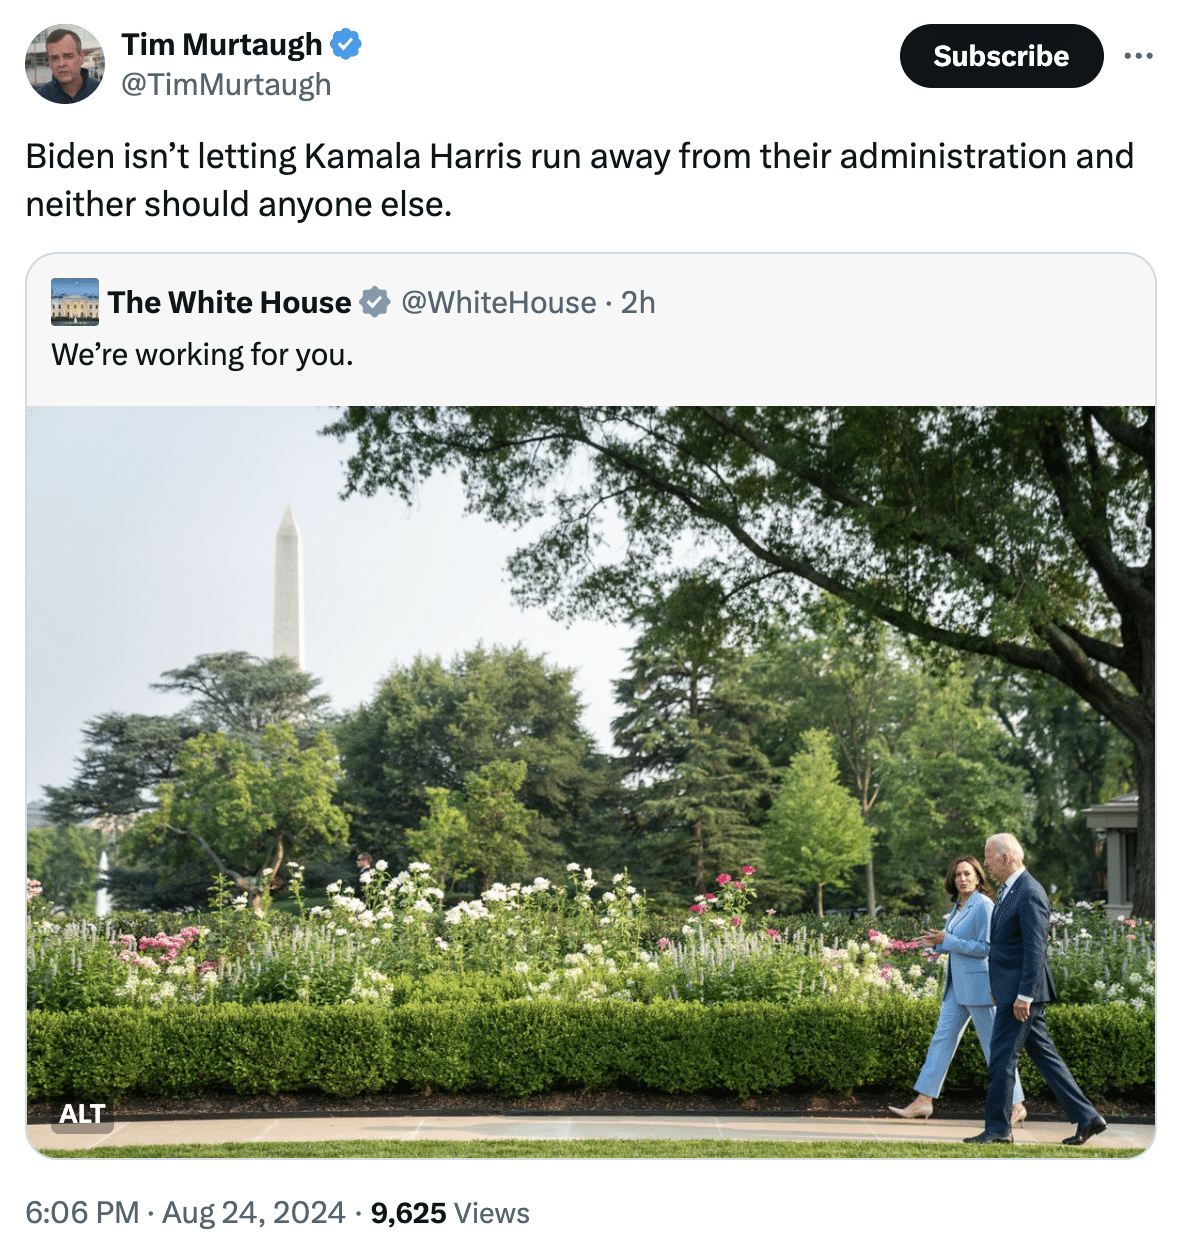
Task: Click the 2h timestamp on the quoted post
Action: (x=638, y=302)
